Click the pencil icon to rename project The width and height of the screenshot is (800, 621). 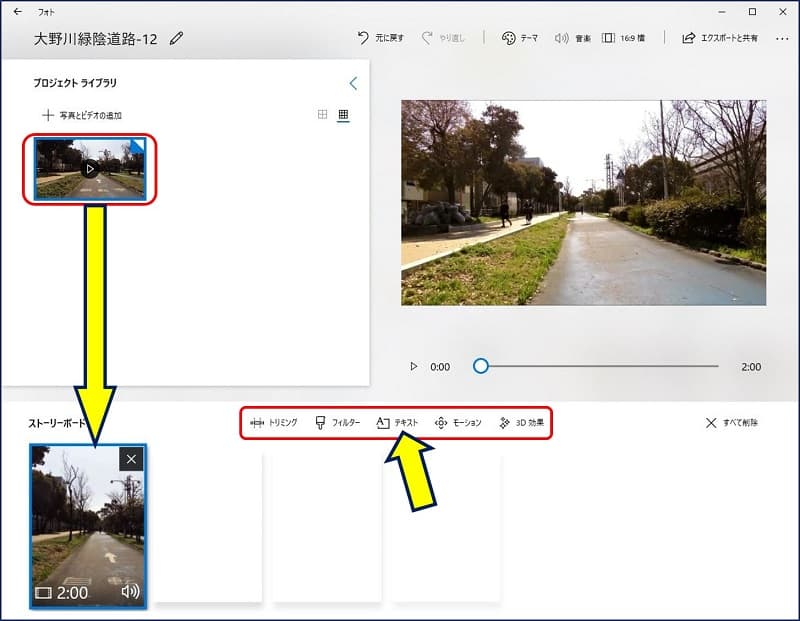pyautogui.click(x=177, y=38)
